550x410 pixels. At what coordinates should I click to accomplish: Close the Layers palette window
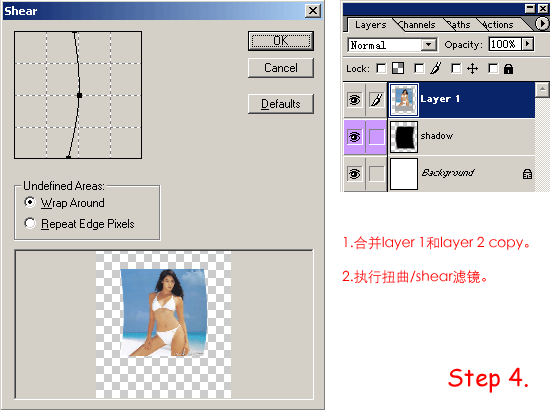coord(543,9)
